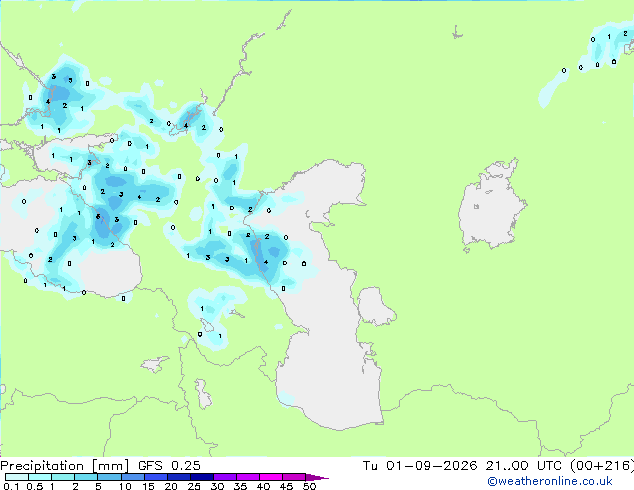Click the legend label '25'
Viewport: 634px width, 490px height.
[194, 486]
